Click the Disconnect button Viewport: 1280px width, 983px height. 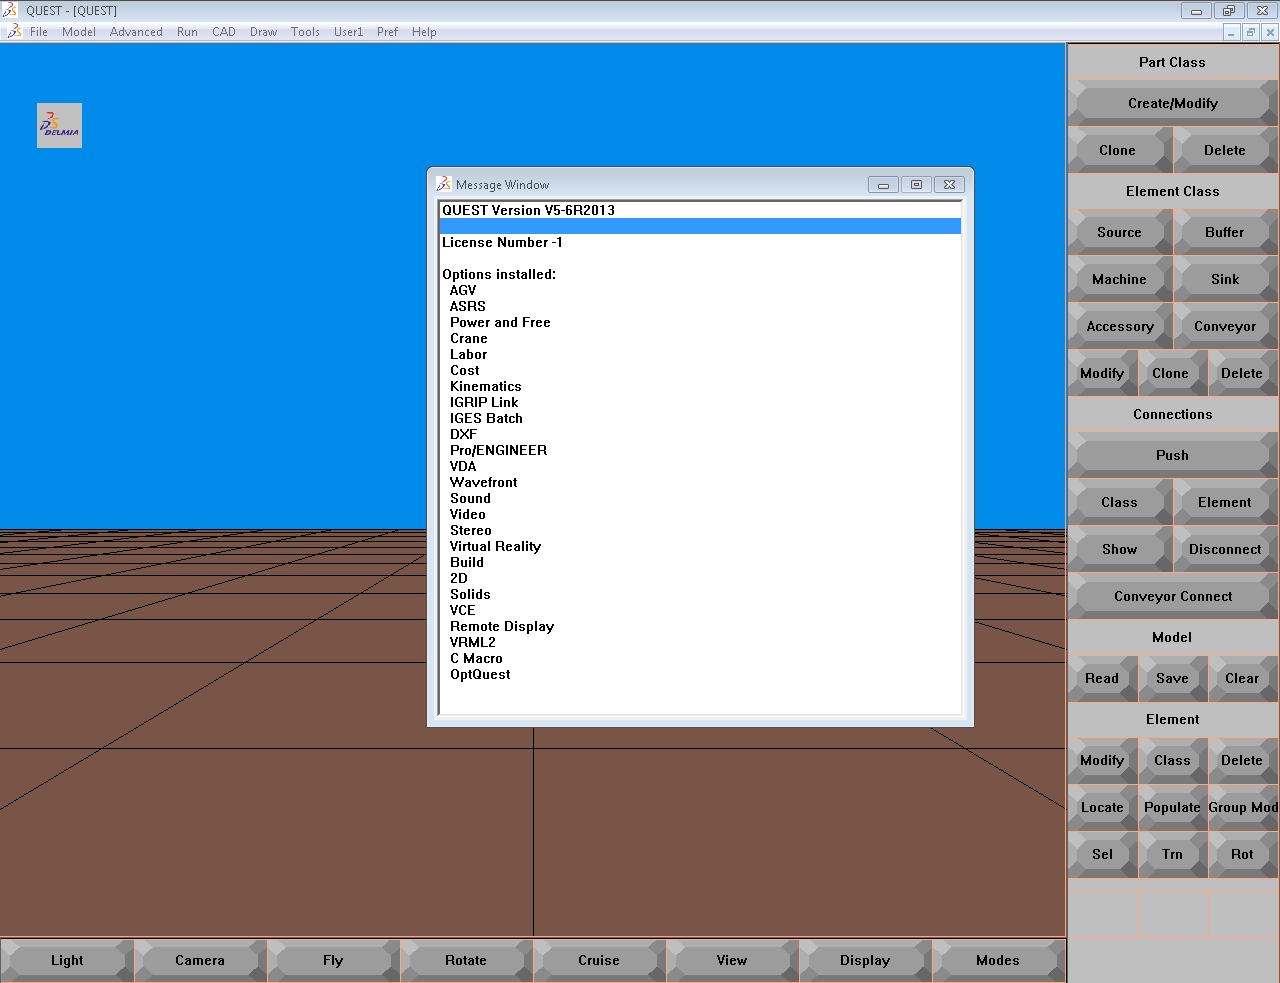[x=1225, y=549]
